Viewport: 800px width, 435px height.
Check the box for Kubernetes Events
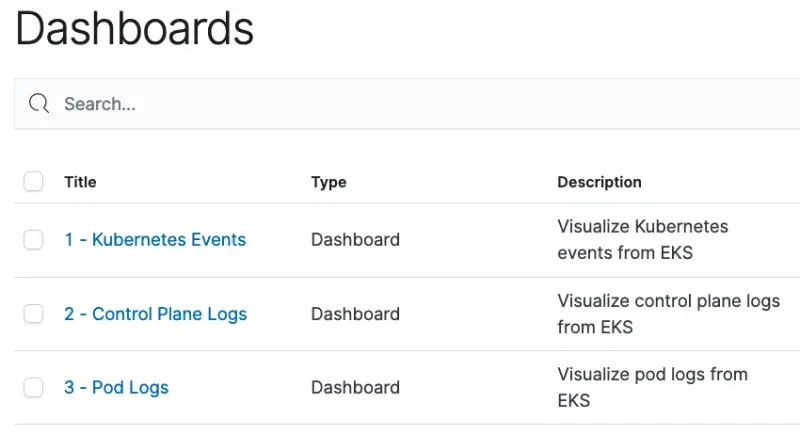tap(34, 239)
